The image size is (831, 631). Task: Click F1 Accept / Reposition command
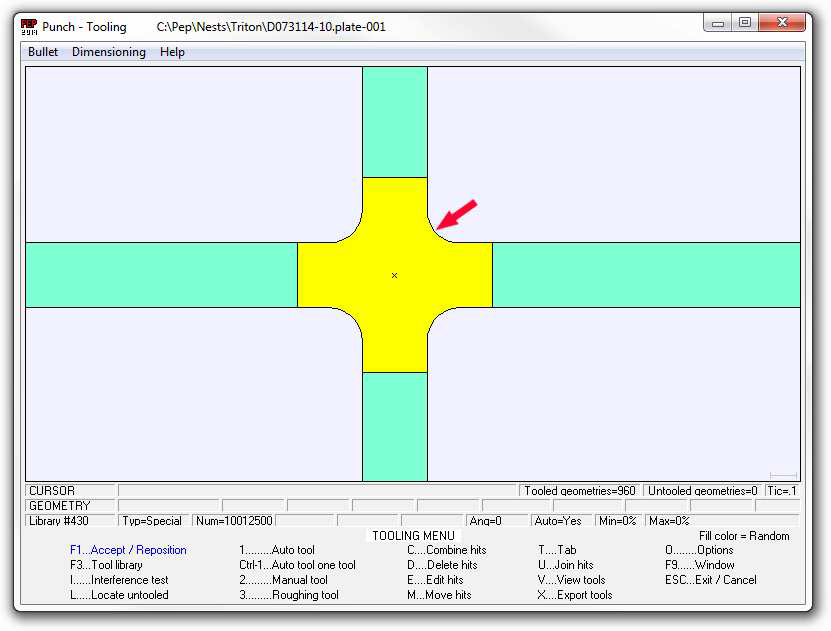point(128,550)
